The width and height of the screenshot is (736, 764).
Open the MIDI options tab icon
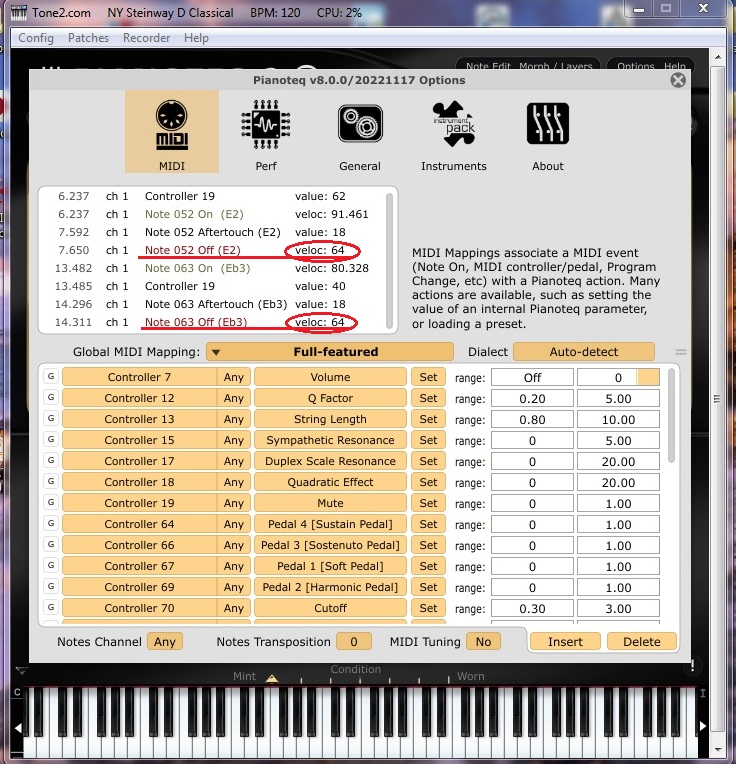(171, 131)
